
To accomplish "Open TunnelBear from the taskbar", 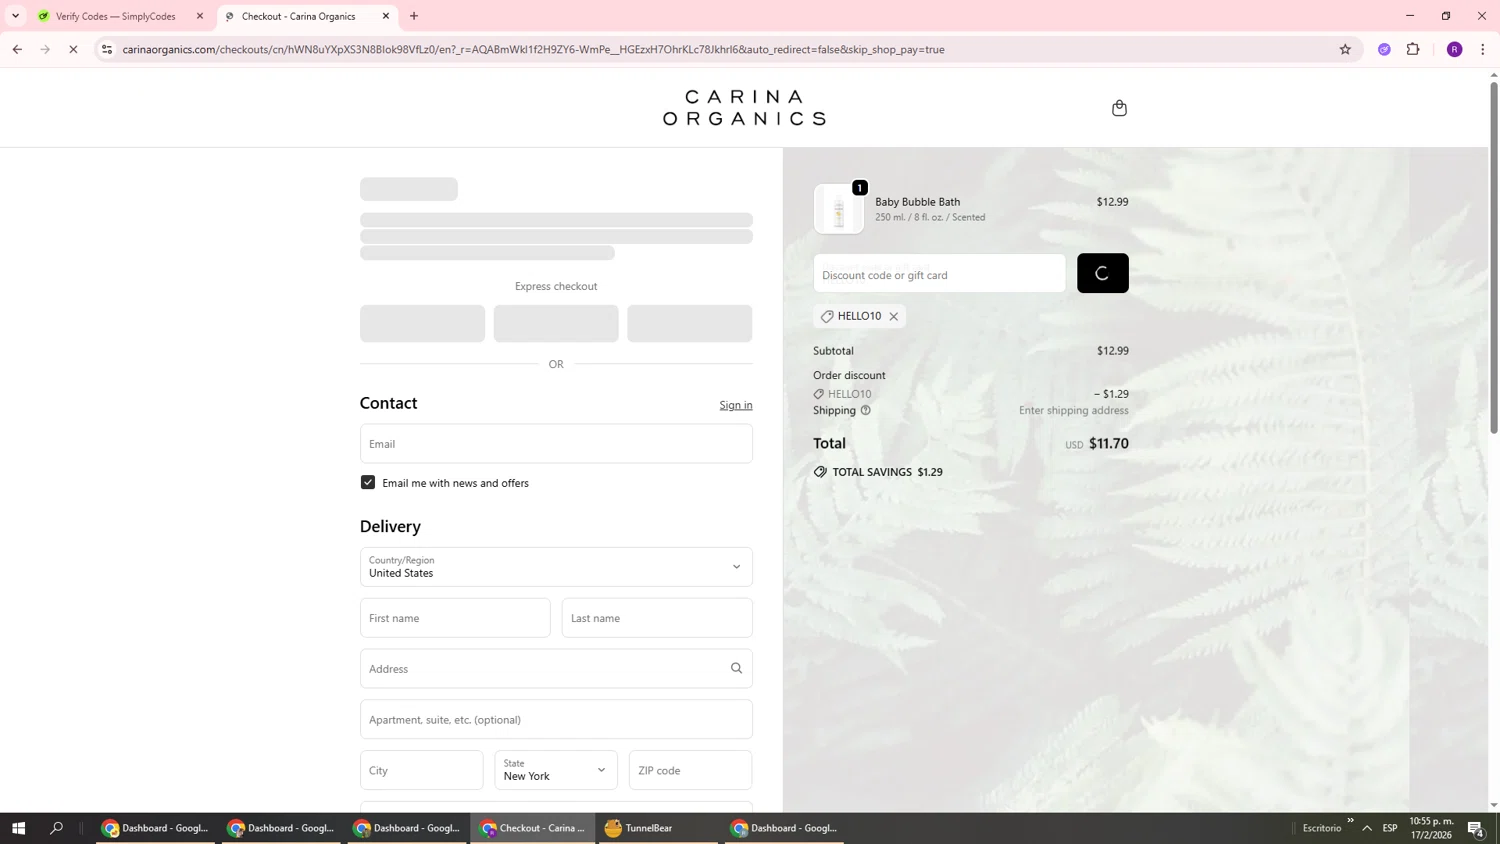I will click(659, 828).
